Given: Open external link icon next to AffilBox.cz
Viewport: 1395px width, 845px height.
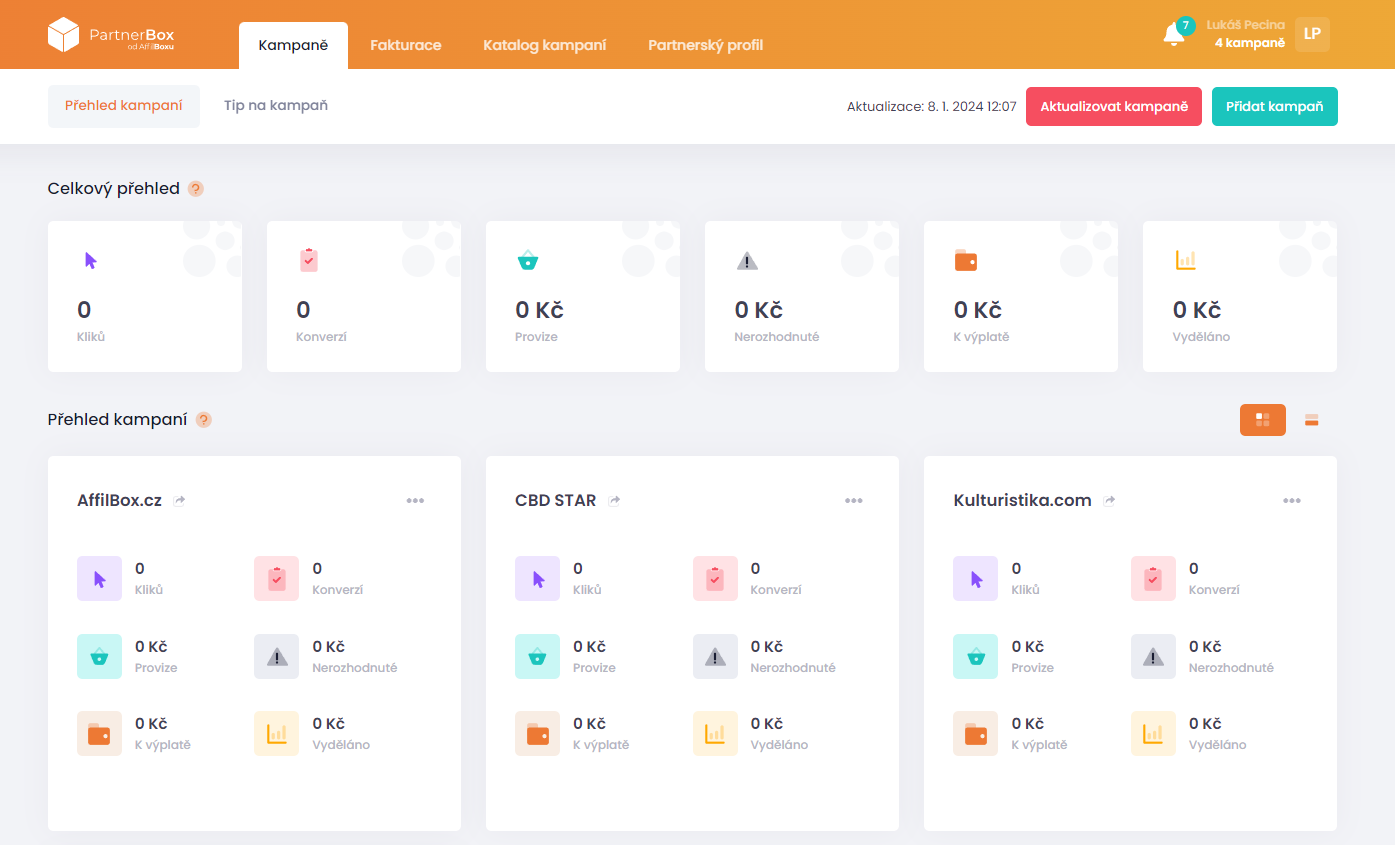Looking at the screenshot, I should point(179,501).
